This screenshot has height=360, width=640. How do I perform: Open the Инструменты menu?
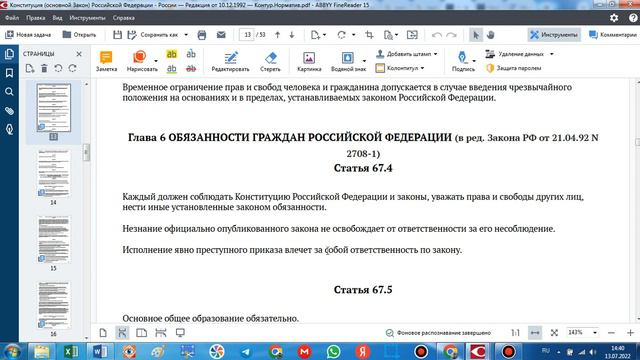(87, 18)
